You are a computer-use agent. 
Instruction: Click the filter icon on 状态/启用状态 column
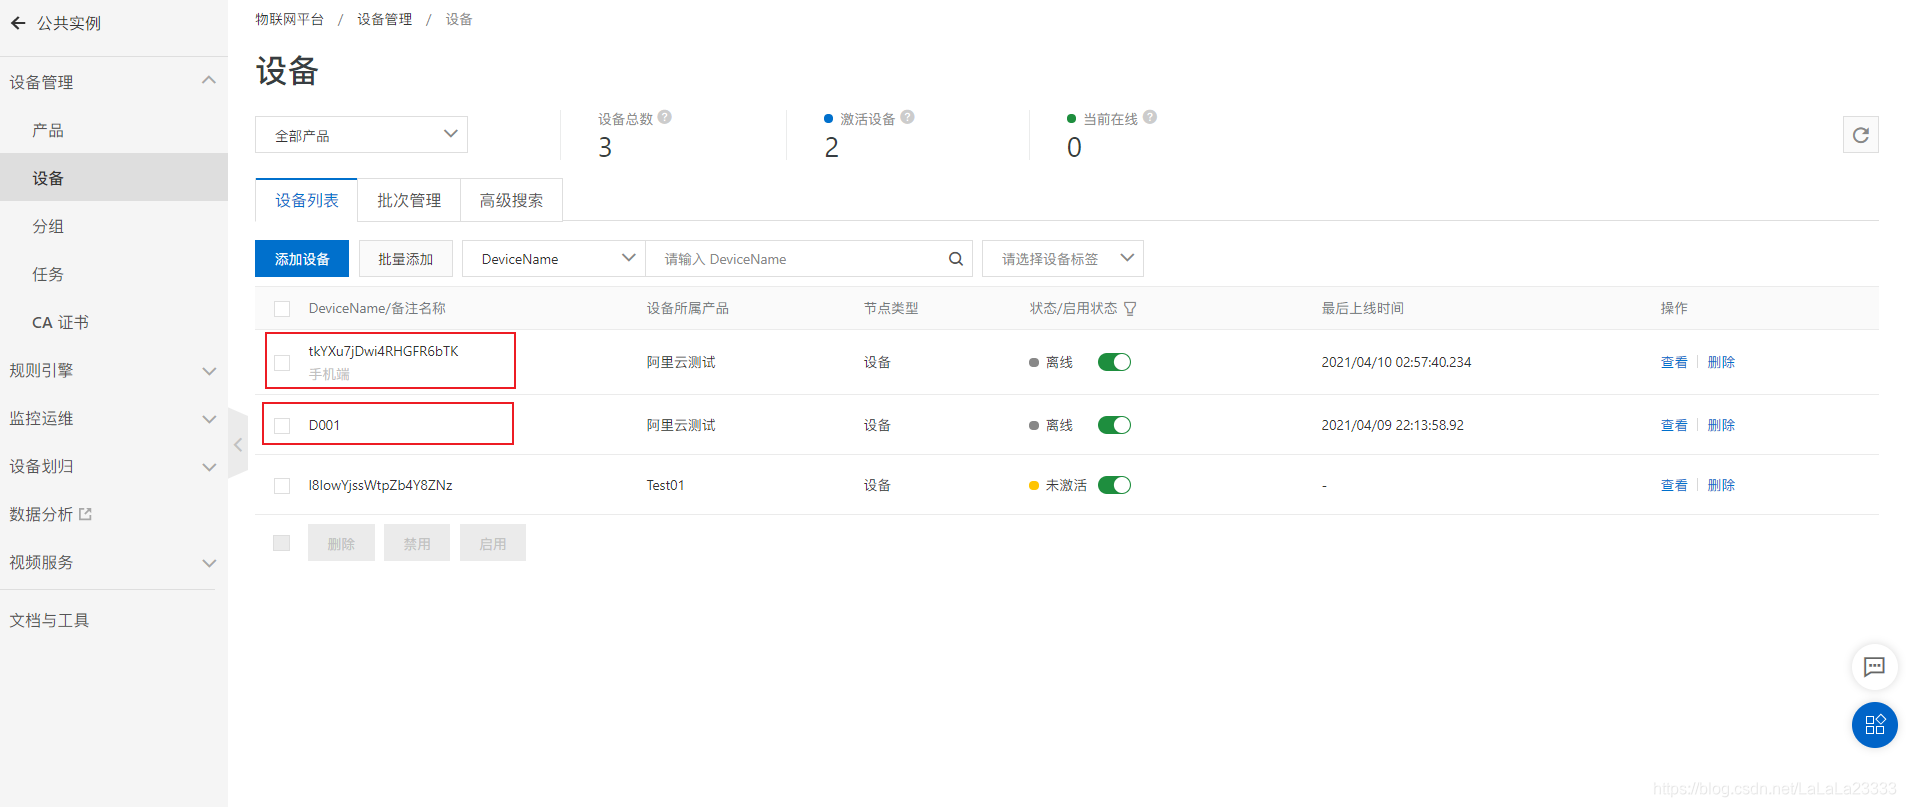(1130, 309)
